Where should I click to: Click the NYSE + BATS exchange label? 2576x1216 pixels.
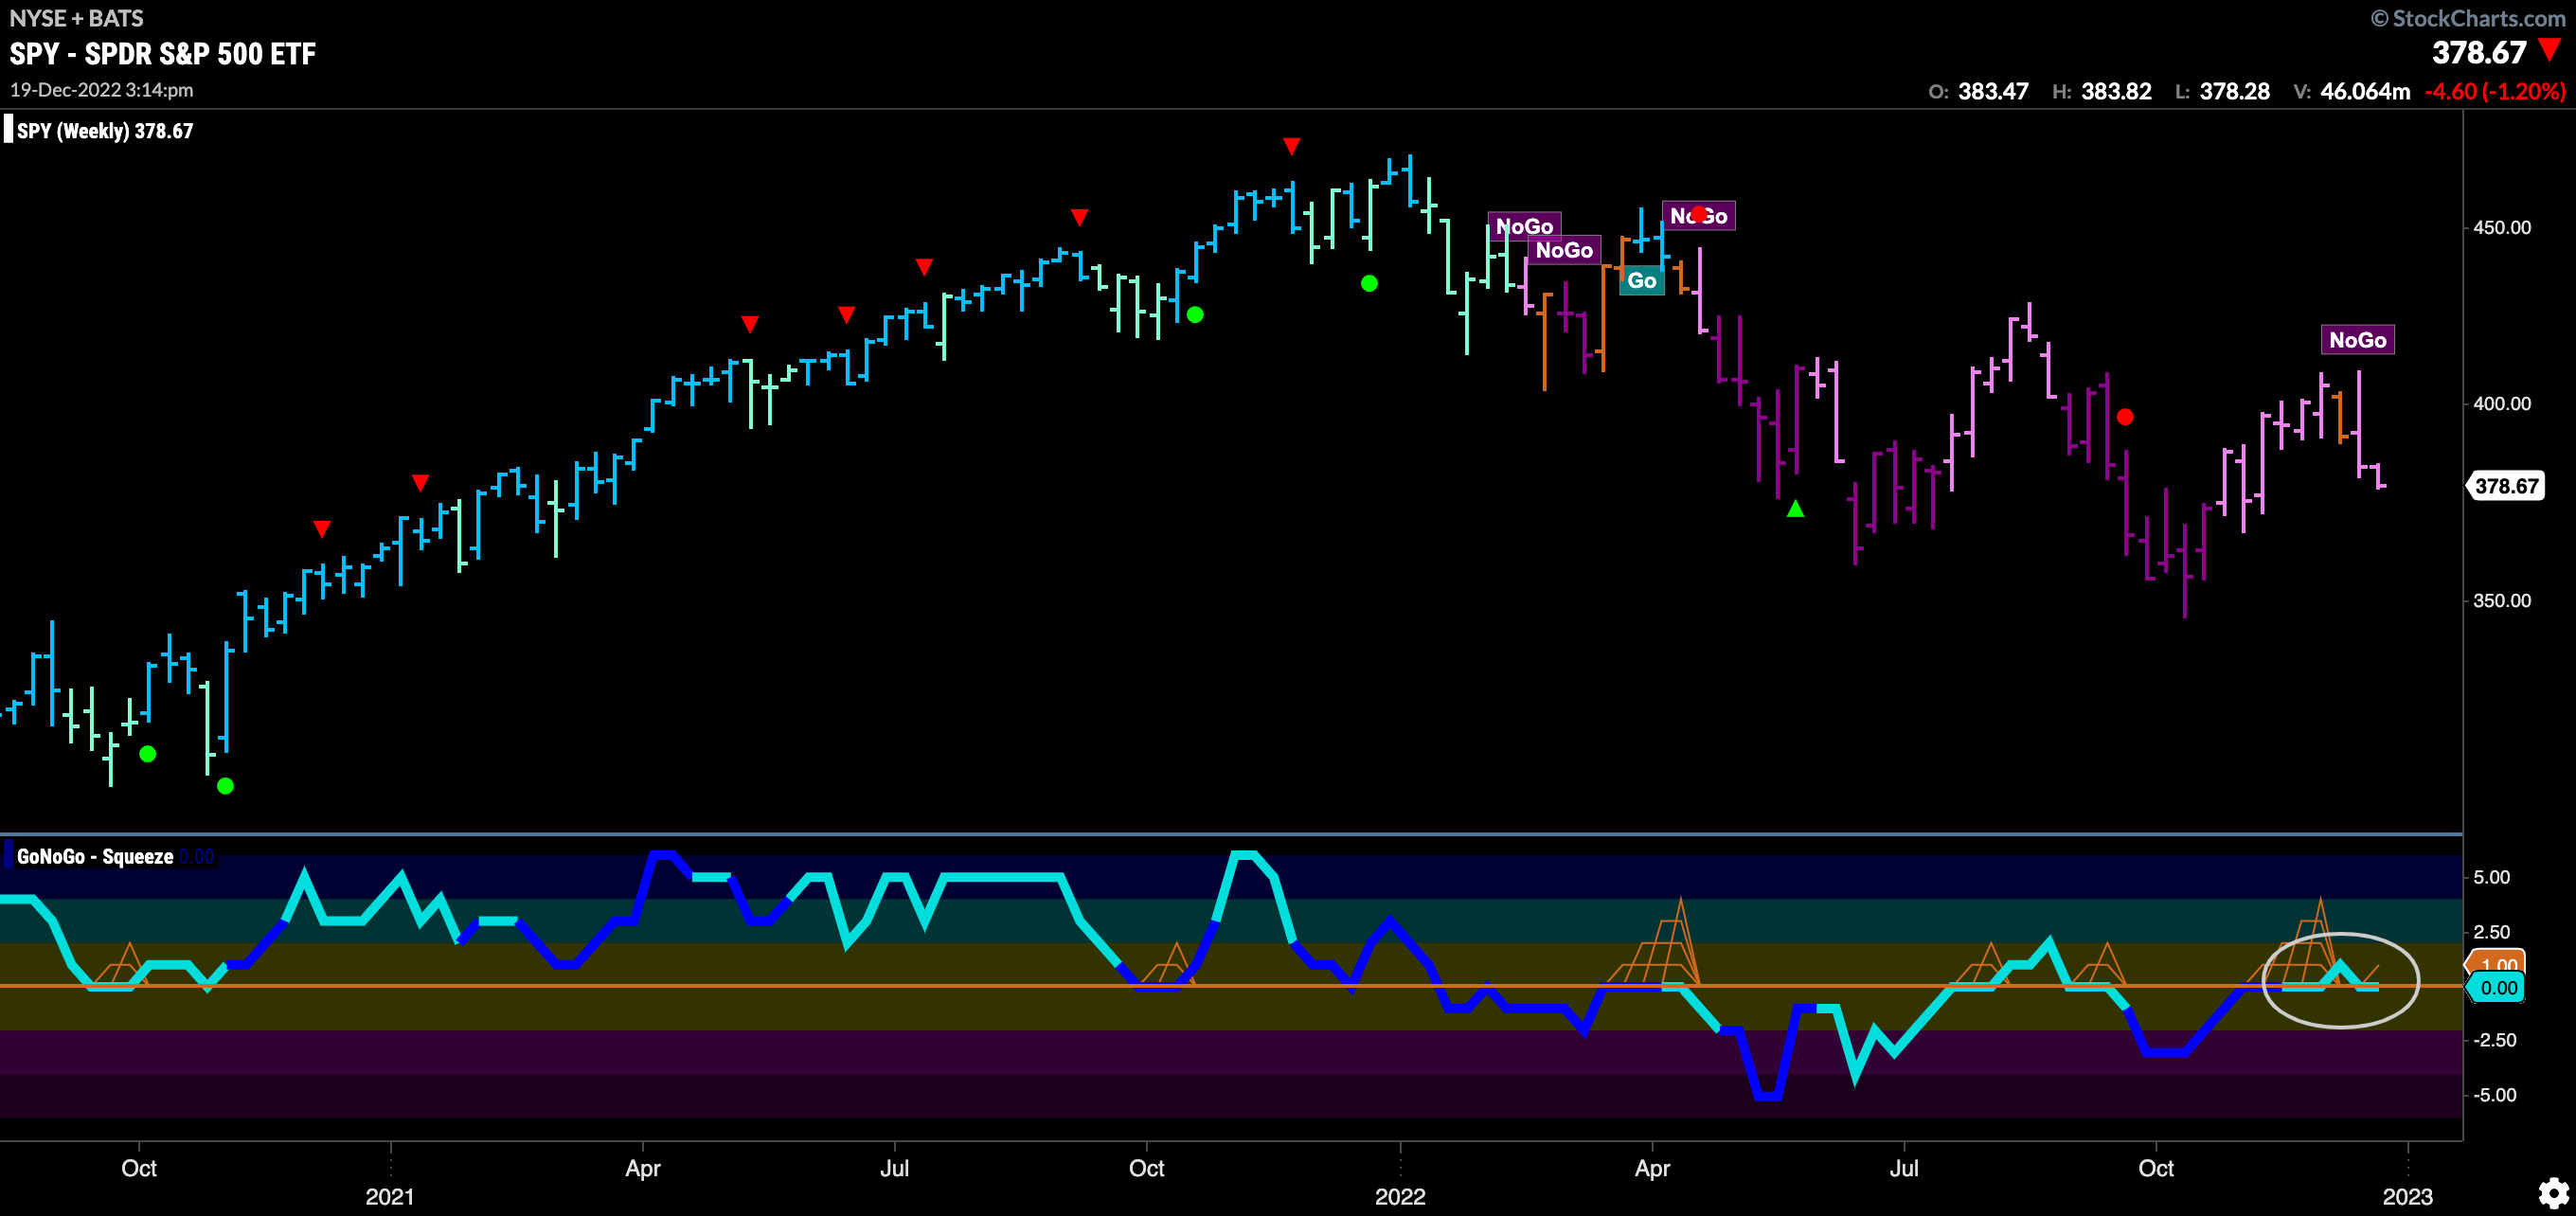76,18
